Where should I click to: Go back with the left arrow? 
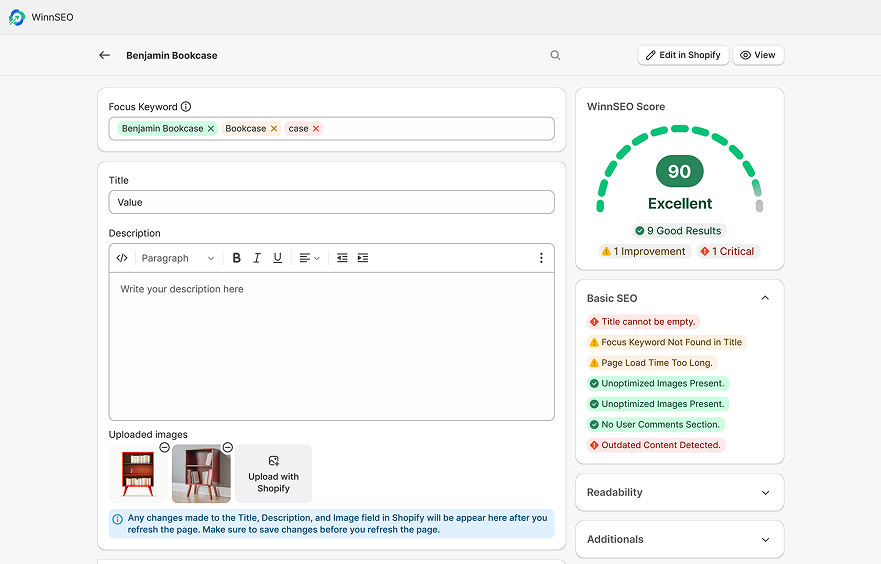(105, 55)
